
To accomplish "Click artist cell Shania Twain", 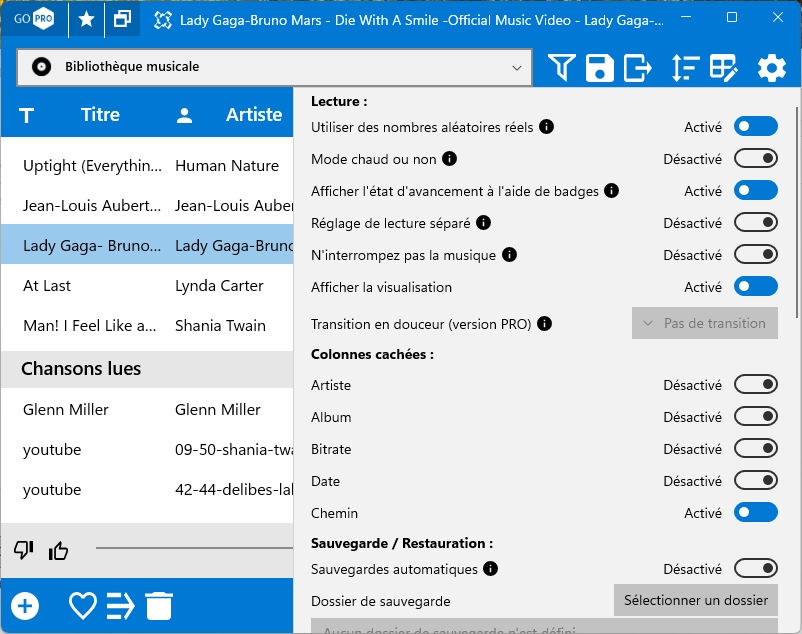I will coord(220,326).
